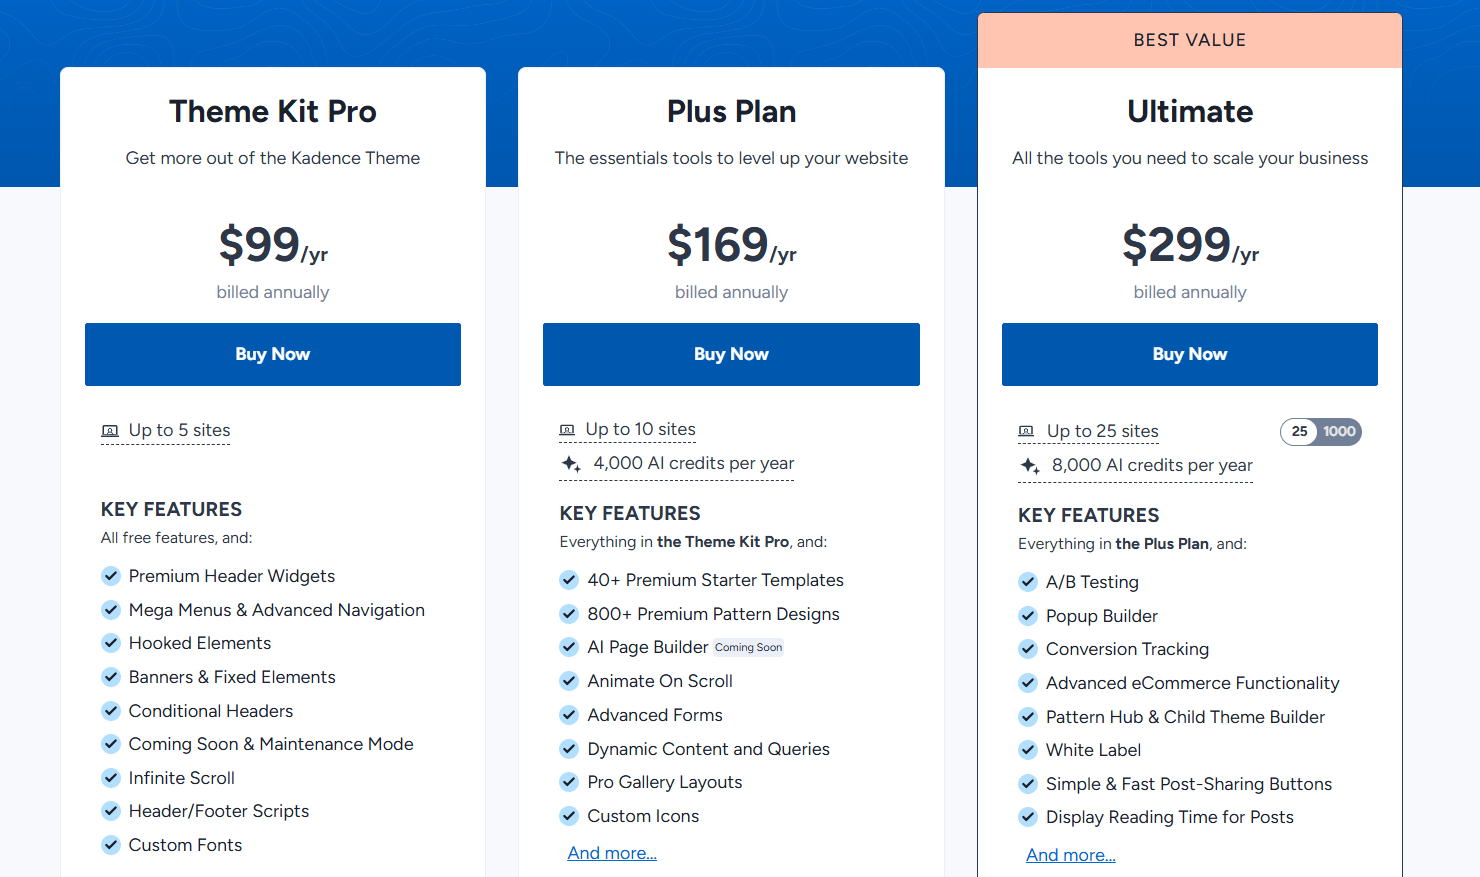Click the laptop icon beside "Up to 5 sites"
Viewport: 1480px width, 877px height.
click(110, 430)
